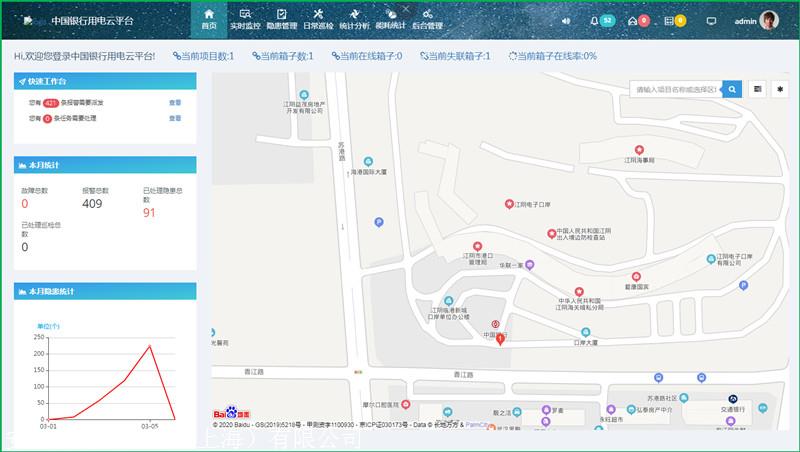
Task: View alarms pending dispatch via 查看 link
Action: [x=175, y=103]
